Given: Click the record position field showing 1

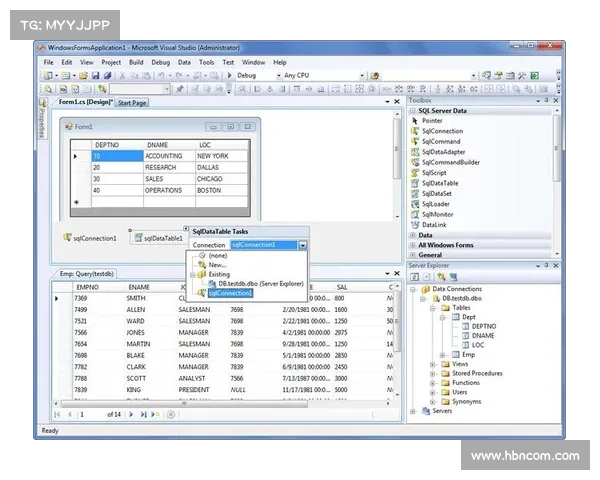Looking at the screenshot, I should pyautogui.click(x=91, y=415).
